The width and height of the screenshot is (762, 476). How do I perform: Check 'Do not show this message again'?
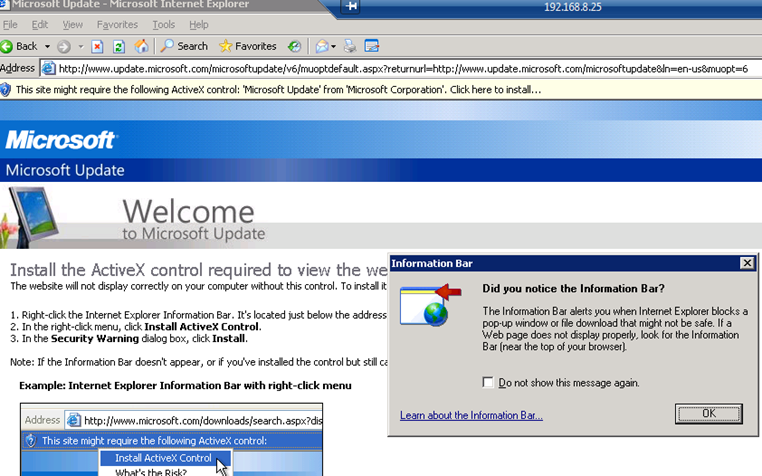[x=488, y=382]
